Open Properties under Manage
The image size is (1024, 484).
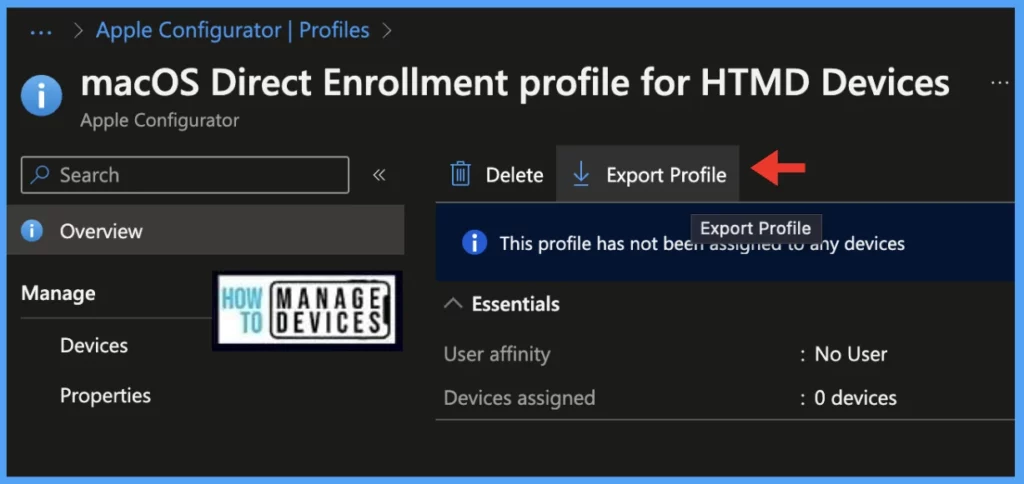pyautogui.click(x=105, y=396)
